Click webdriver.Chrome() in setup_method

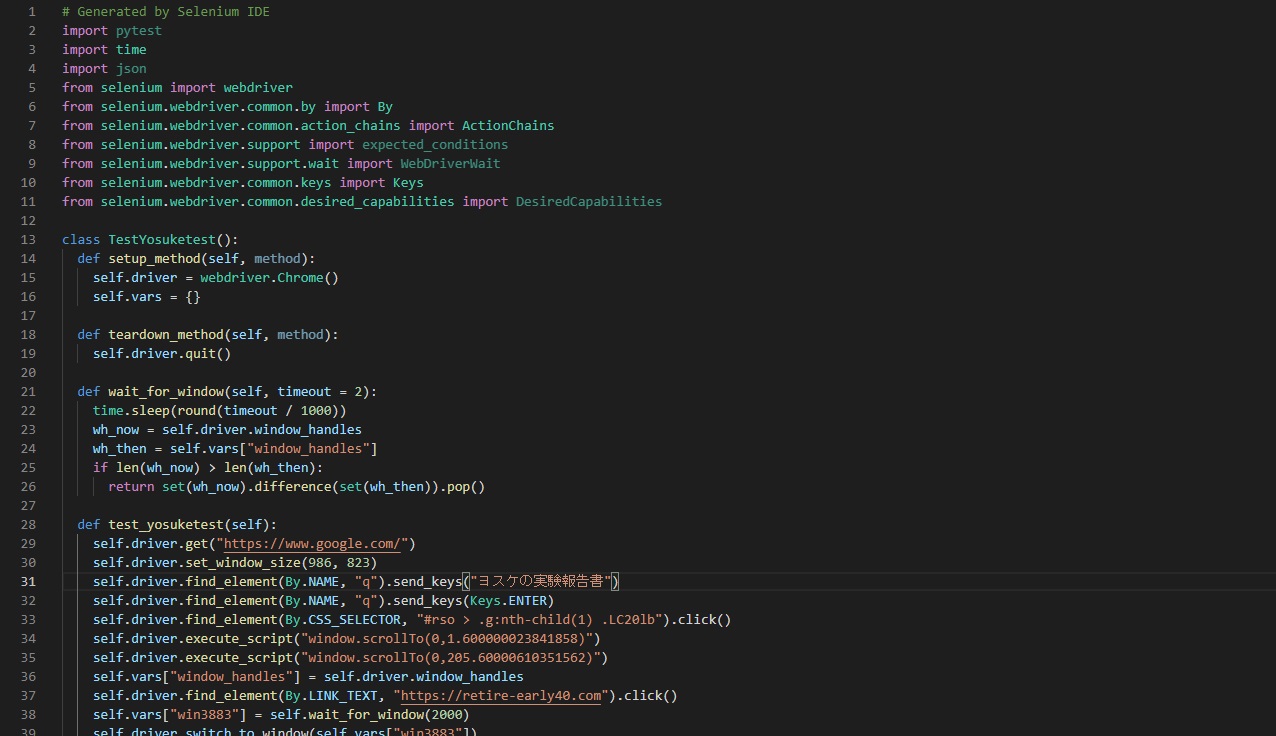[x=269, y=278]
